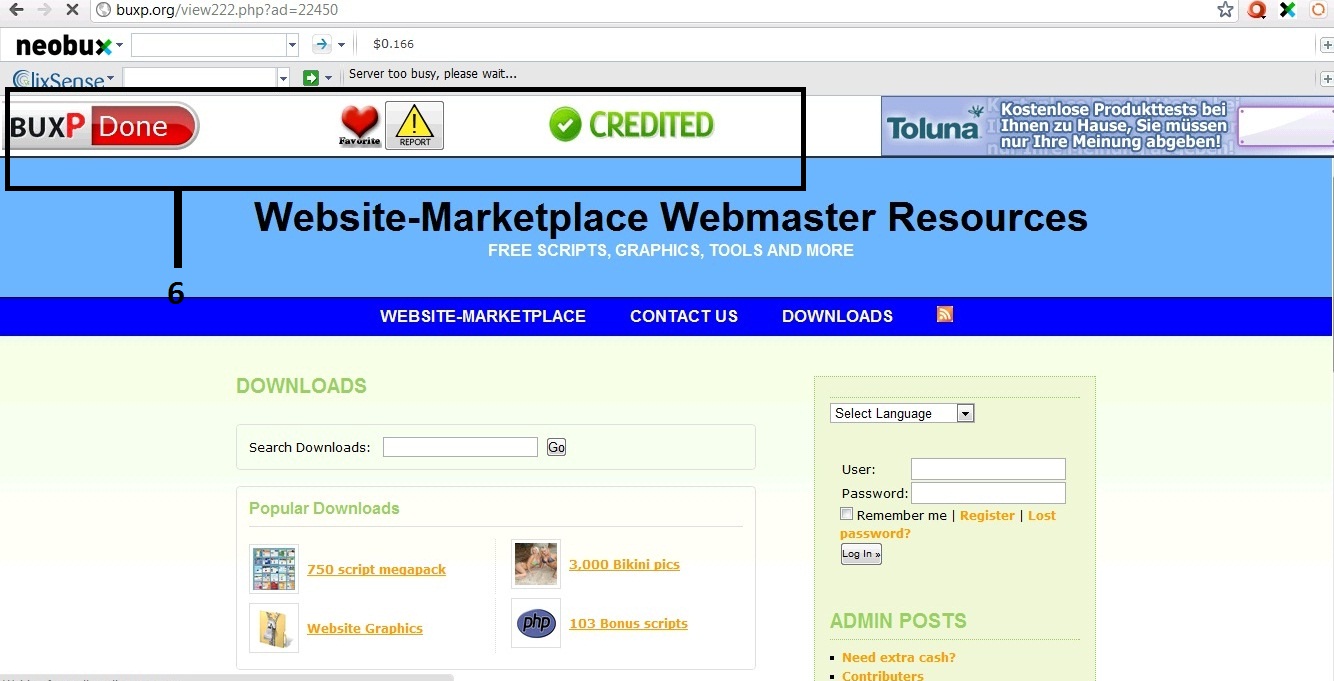
Task: Focus the ClixSense toolbar search field
Action: [x=200, y=78]
